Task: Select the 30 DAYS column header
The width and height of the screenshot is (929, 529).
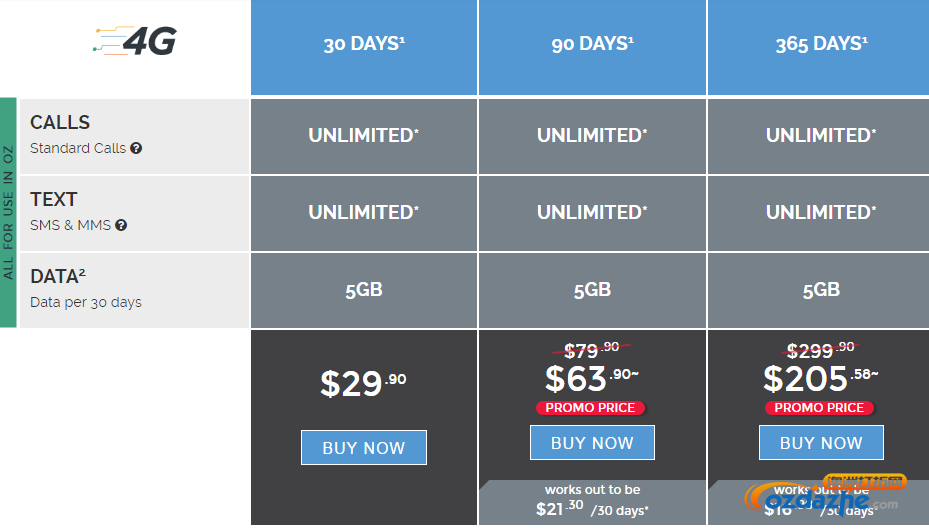Action: click(364, 47)
